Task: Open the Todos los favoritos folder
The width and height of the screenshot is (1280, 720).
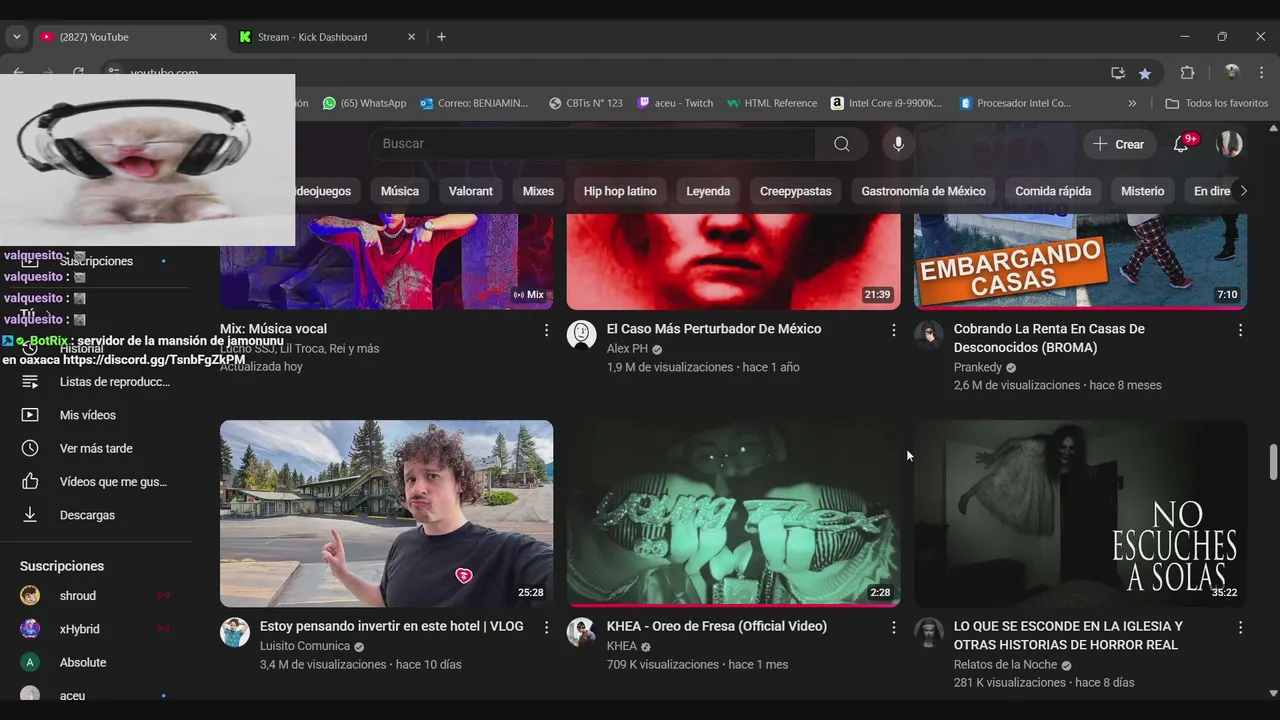Action: click(x=1217, y=103)
